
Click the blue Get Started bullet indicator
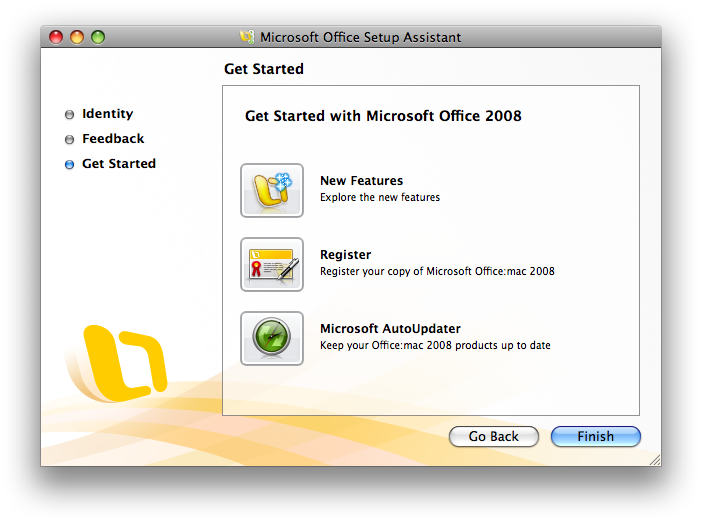coord(69,165)
